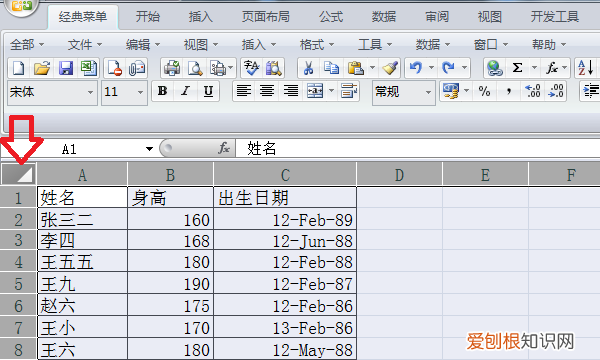Switch to the 开发工具 ribbon tab

point(554,17)
